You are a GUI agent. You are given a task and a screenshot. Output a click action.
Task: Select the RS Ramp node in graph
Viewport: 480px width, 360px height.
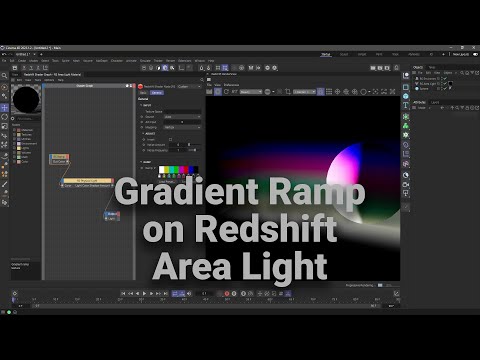click(x=59, y=159)
